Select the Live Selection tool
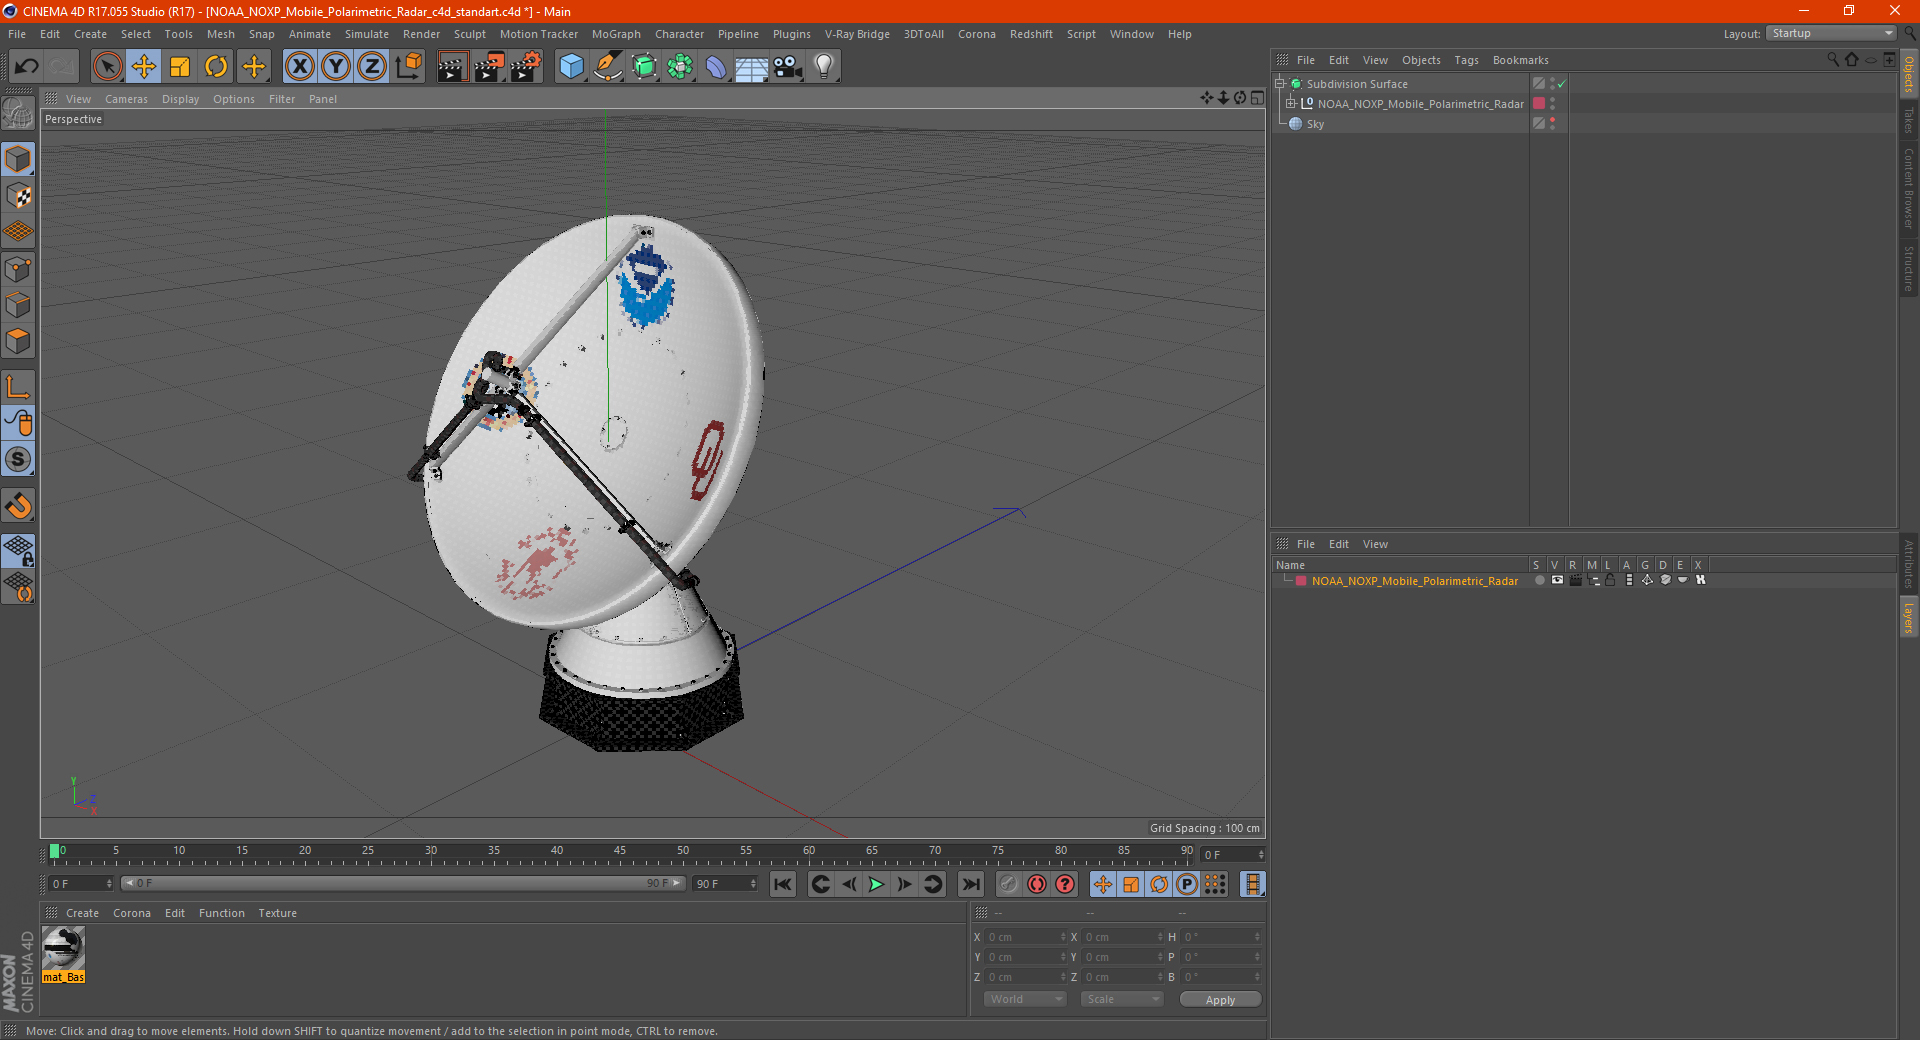Viewport: 1920px width, 1040px height. (107, 67)
